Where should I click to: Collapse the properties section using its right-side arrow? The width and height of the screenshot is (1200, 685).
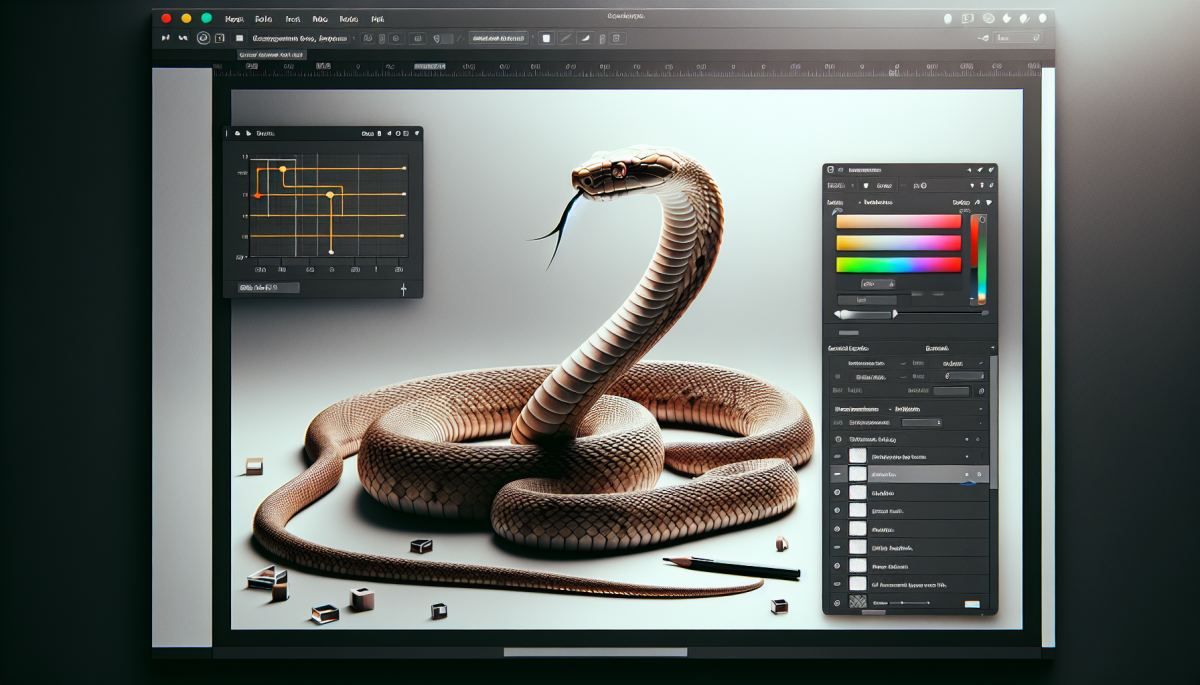point(991,348)
